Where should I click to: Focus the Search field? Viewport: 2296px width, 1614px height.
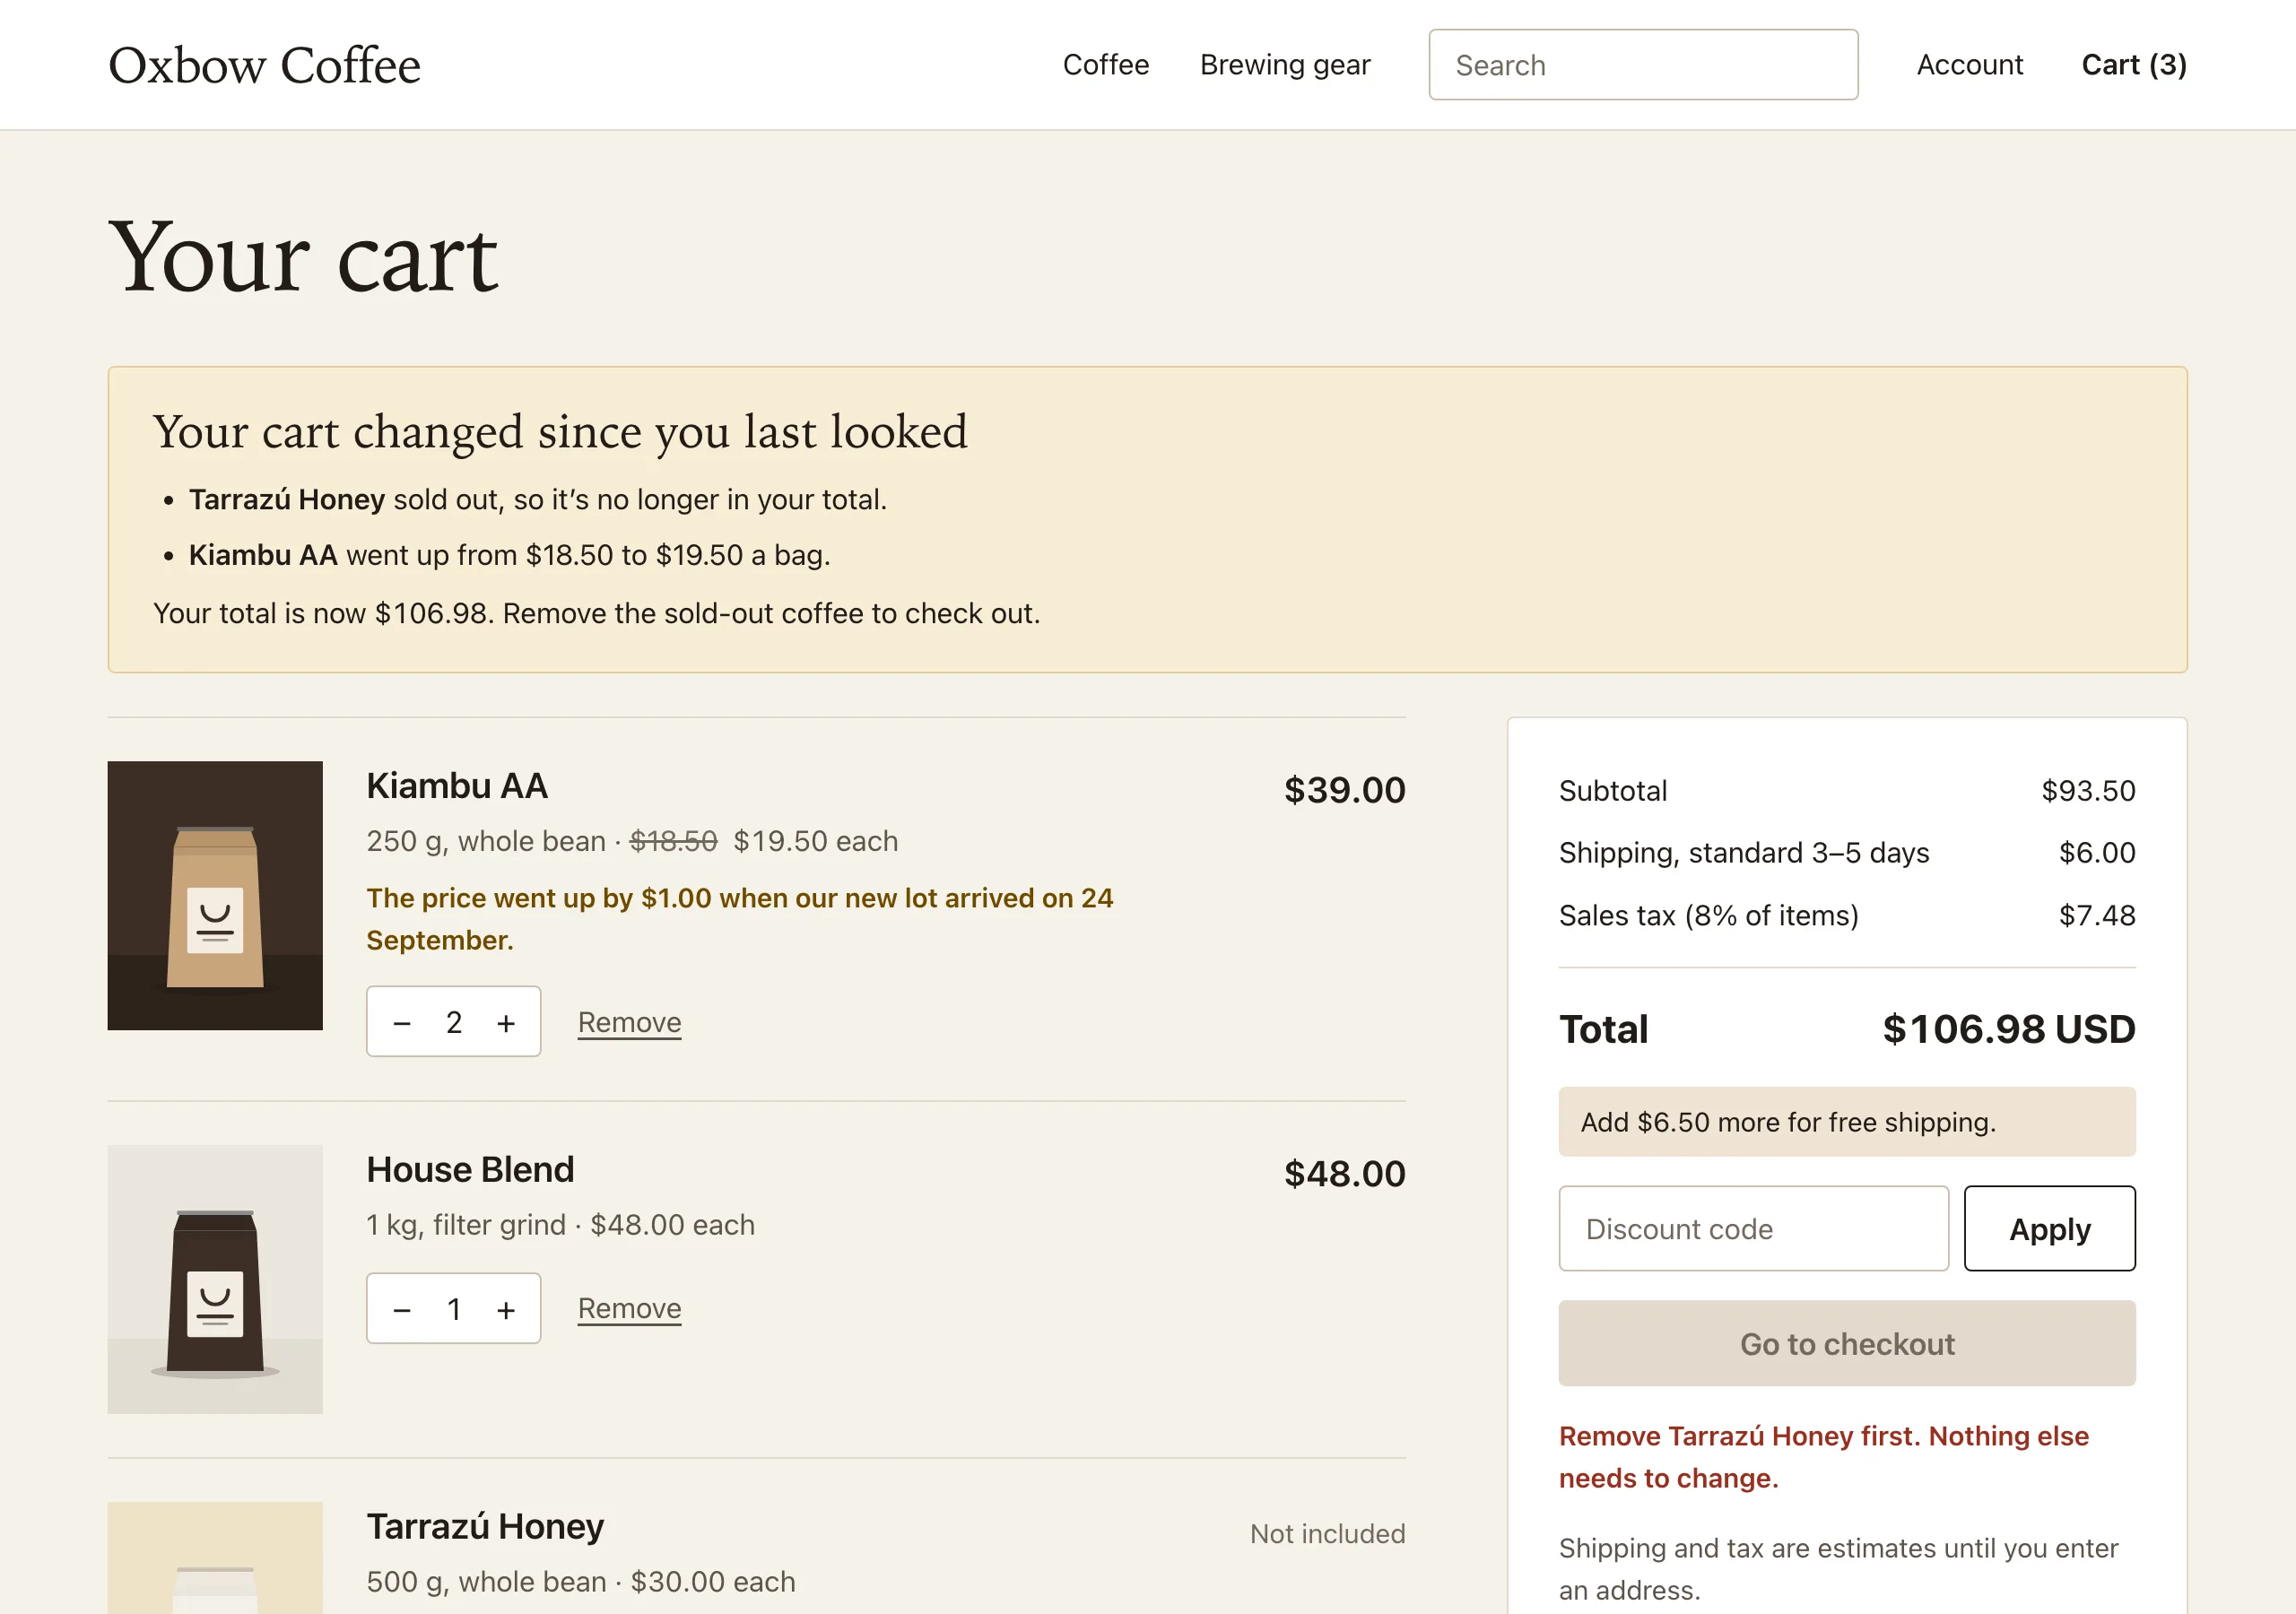1643,65
